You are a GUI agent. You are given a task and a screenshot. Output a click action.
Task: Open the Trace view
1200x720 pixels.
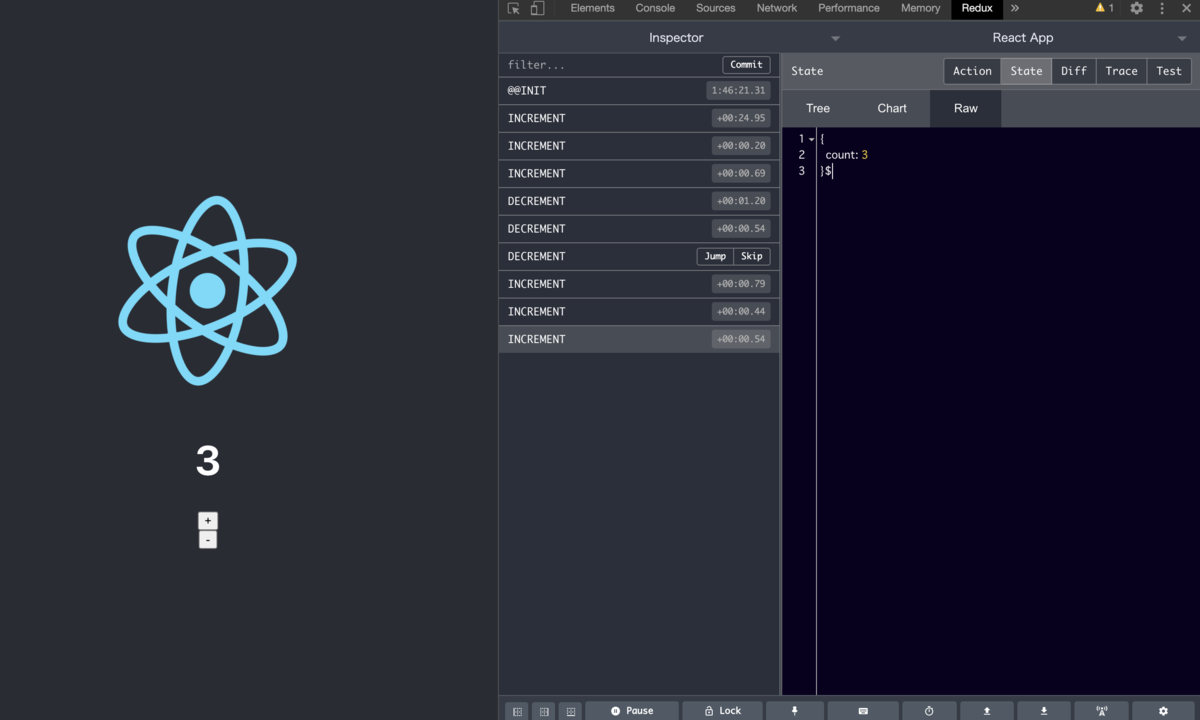pos(1121,71)
